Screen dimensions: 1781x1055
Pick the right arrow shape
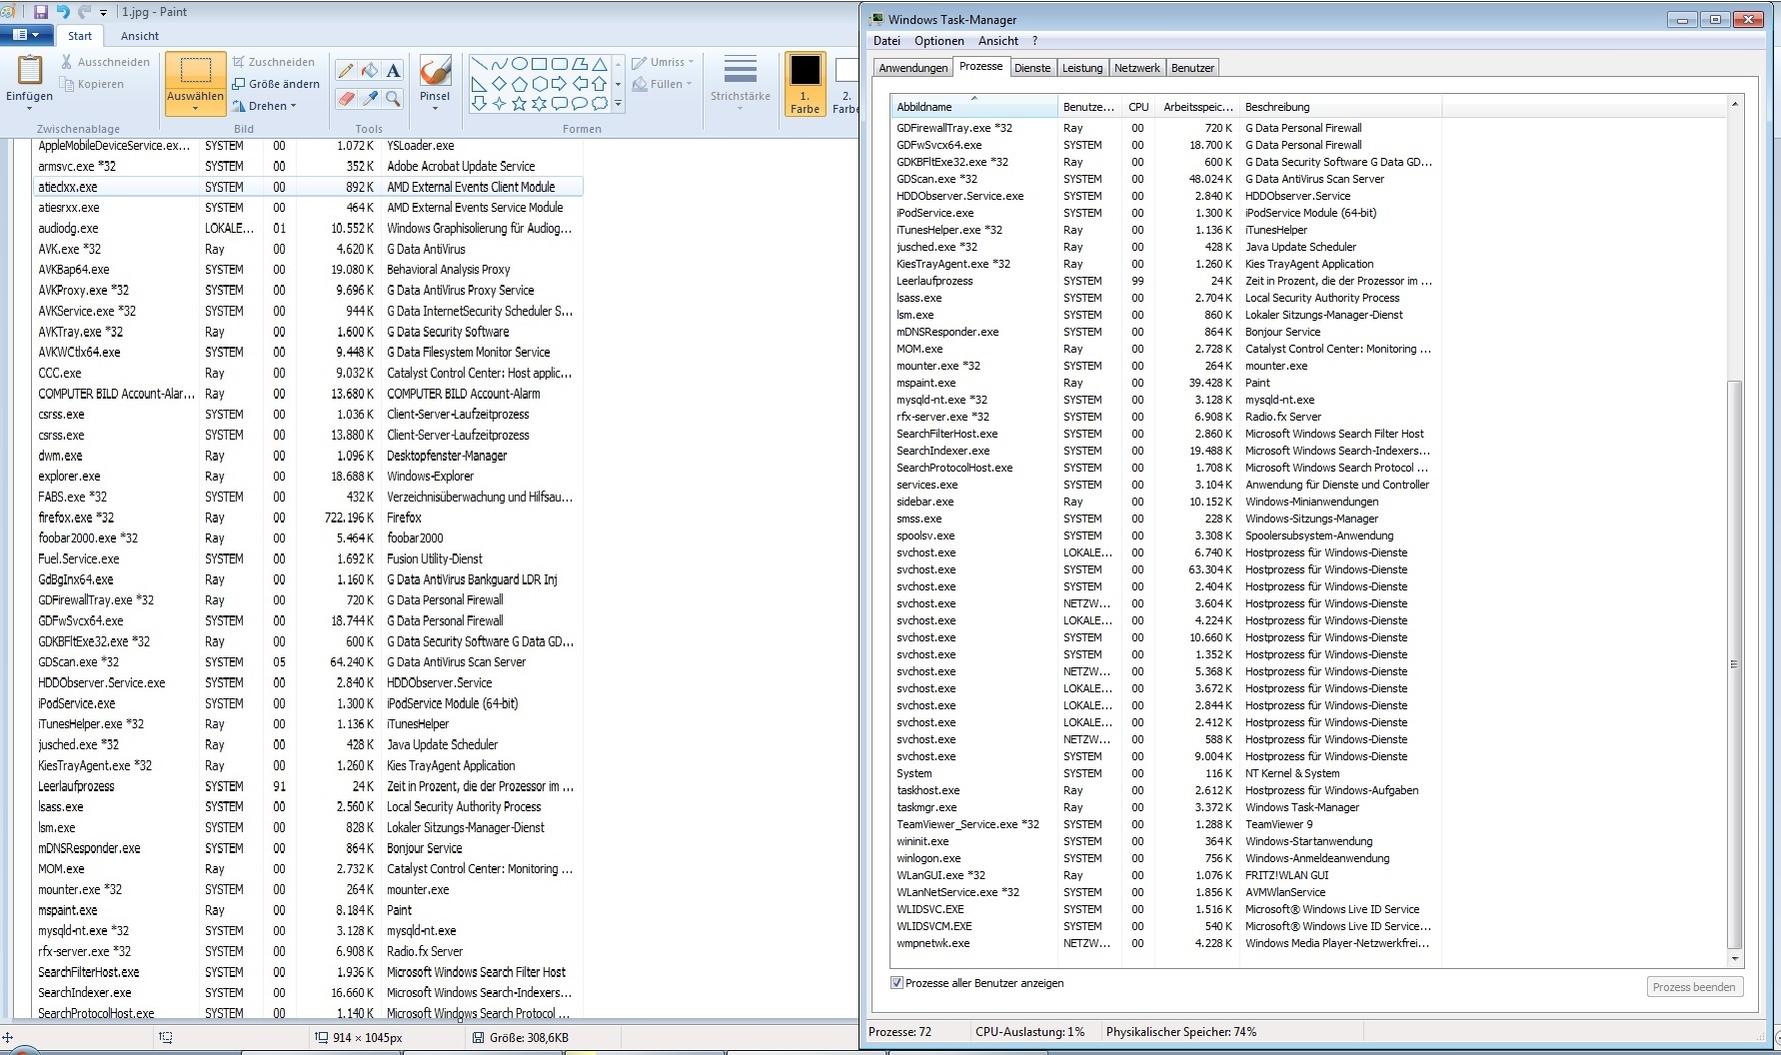[x=559, y=84]
